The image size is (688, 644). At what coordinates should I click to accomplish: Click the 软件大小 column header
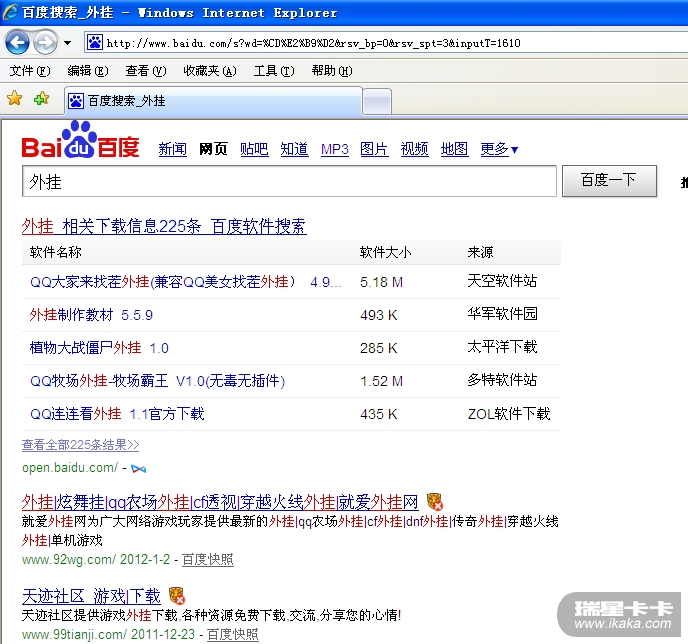pyautogui.click(x=386, y=252)
